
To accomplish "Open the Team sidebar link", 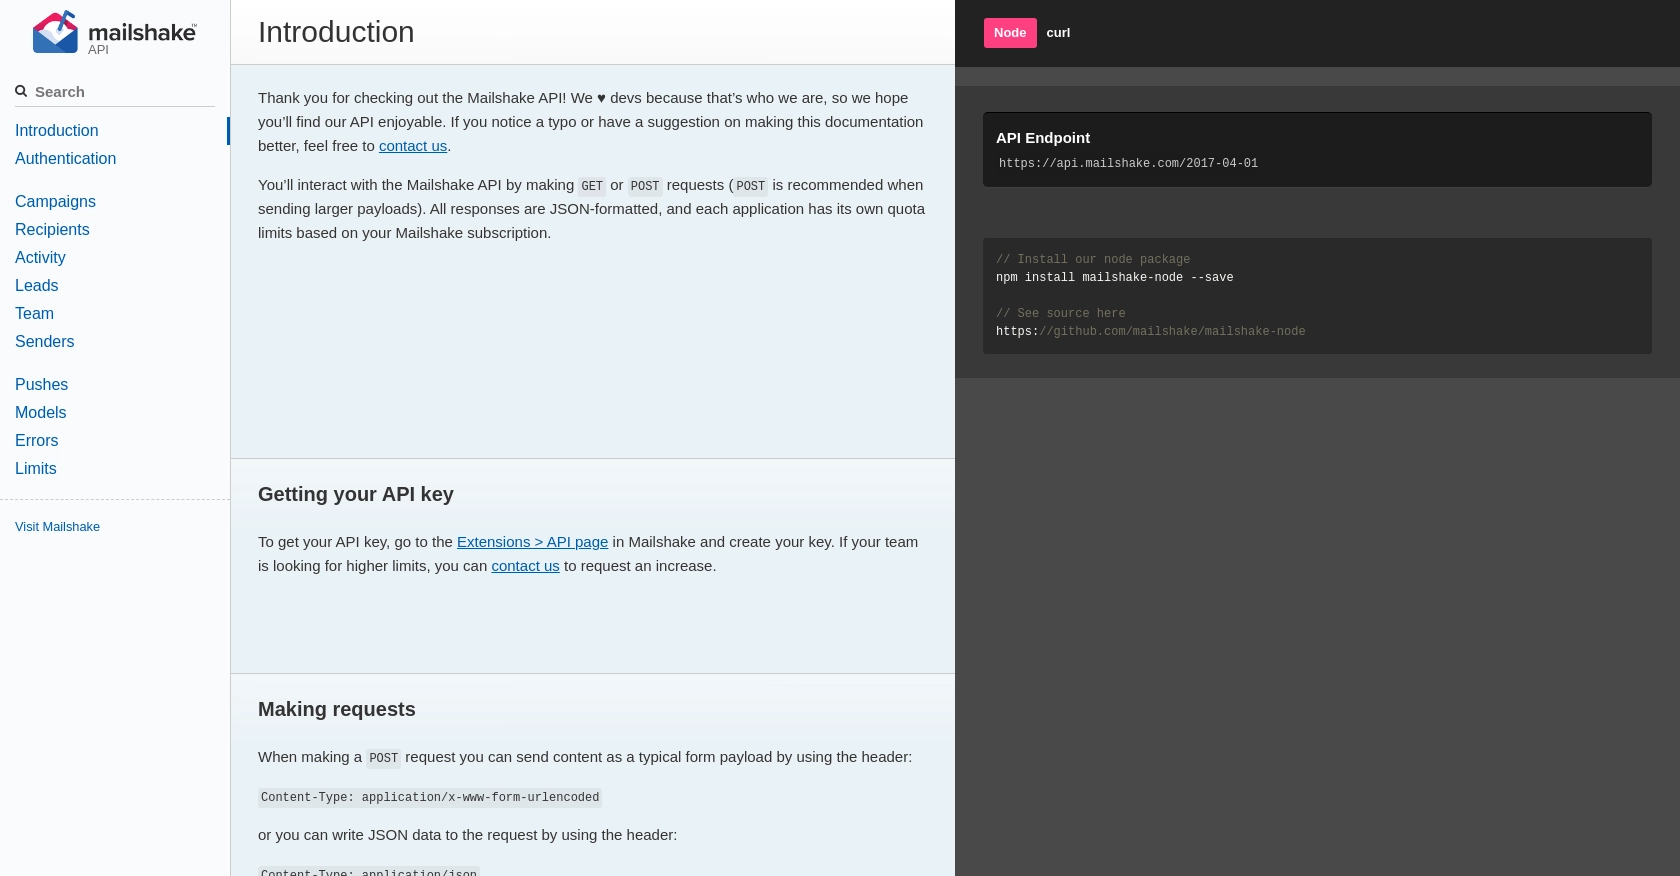I will [35, 314].
